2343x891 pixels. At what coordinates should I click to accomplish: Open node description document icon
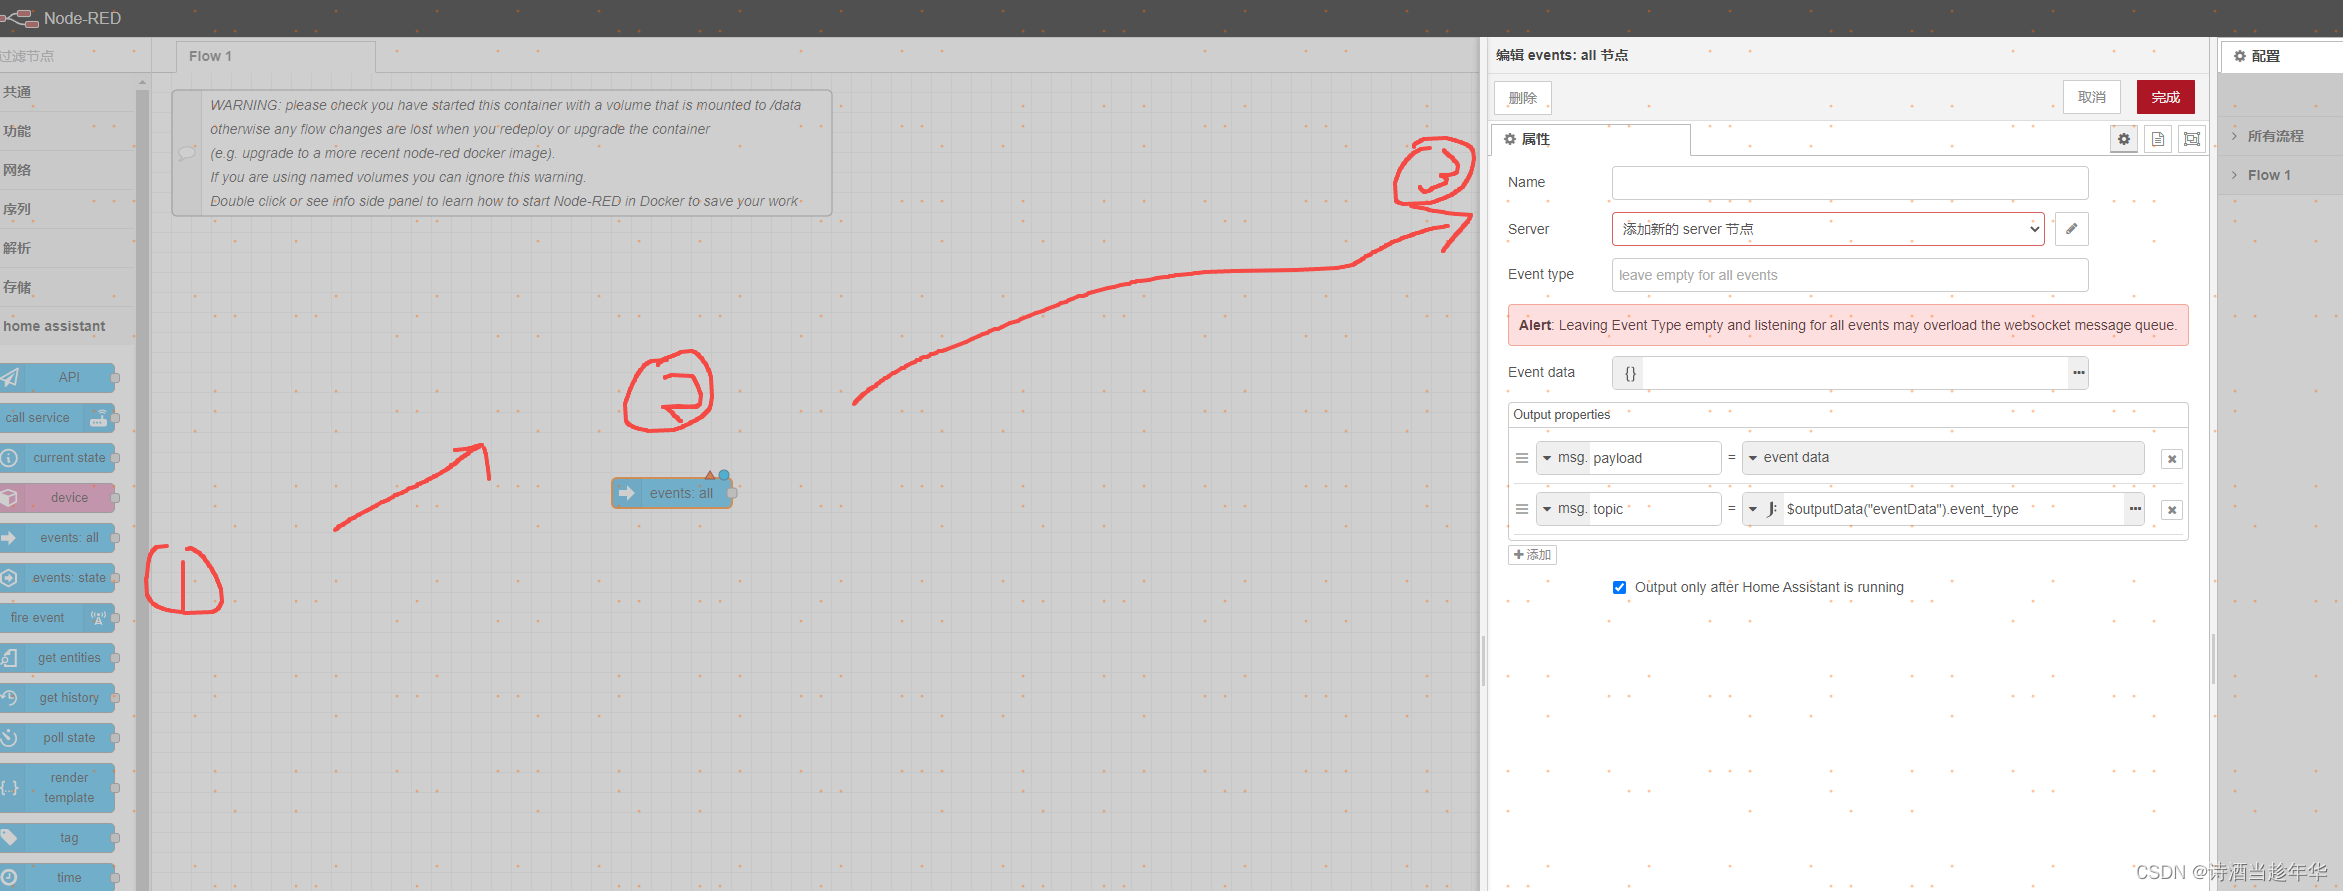point(2158,139)
